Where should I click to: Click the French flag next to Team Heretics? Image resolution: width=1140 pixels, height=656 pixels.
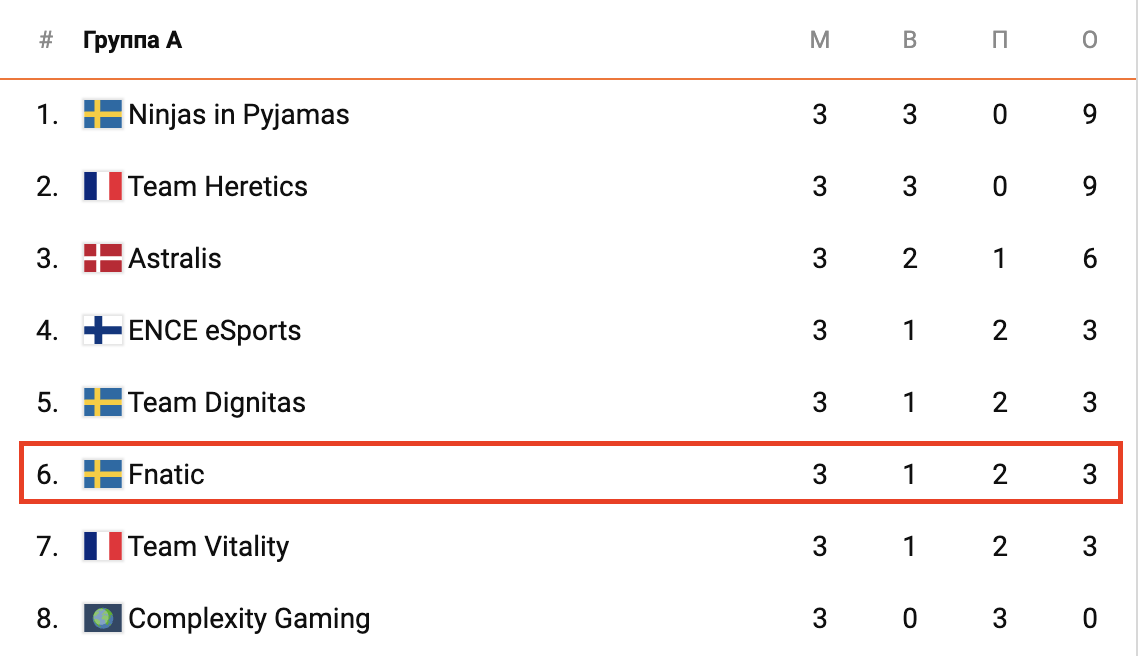click(102, 187)
